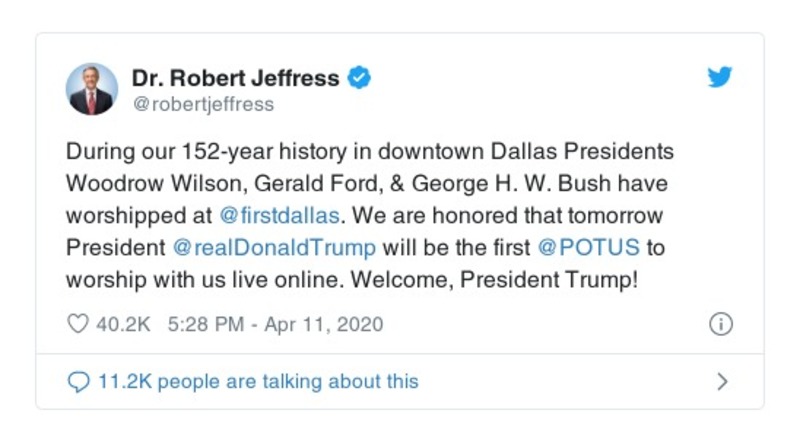Screen dimensions: 800x445
Task: Open the @robertjeffress handle
Action: coord(202,104)
